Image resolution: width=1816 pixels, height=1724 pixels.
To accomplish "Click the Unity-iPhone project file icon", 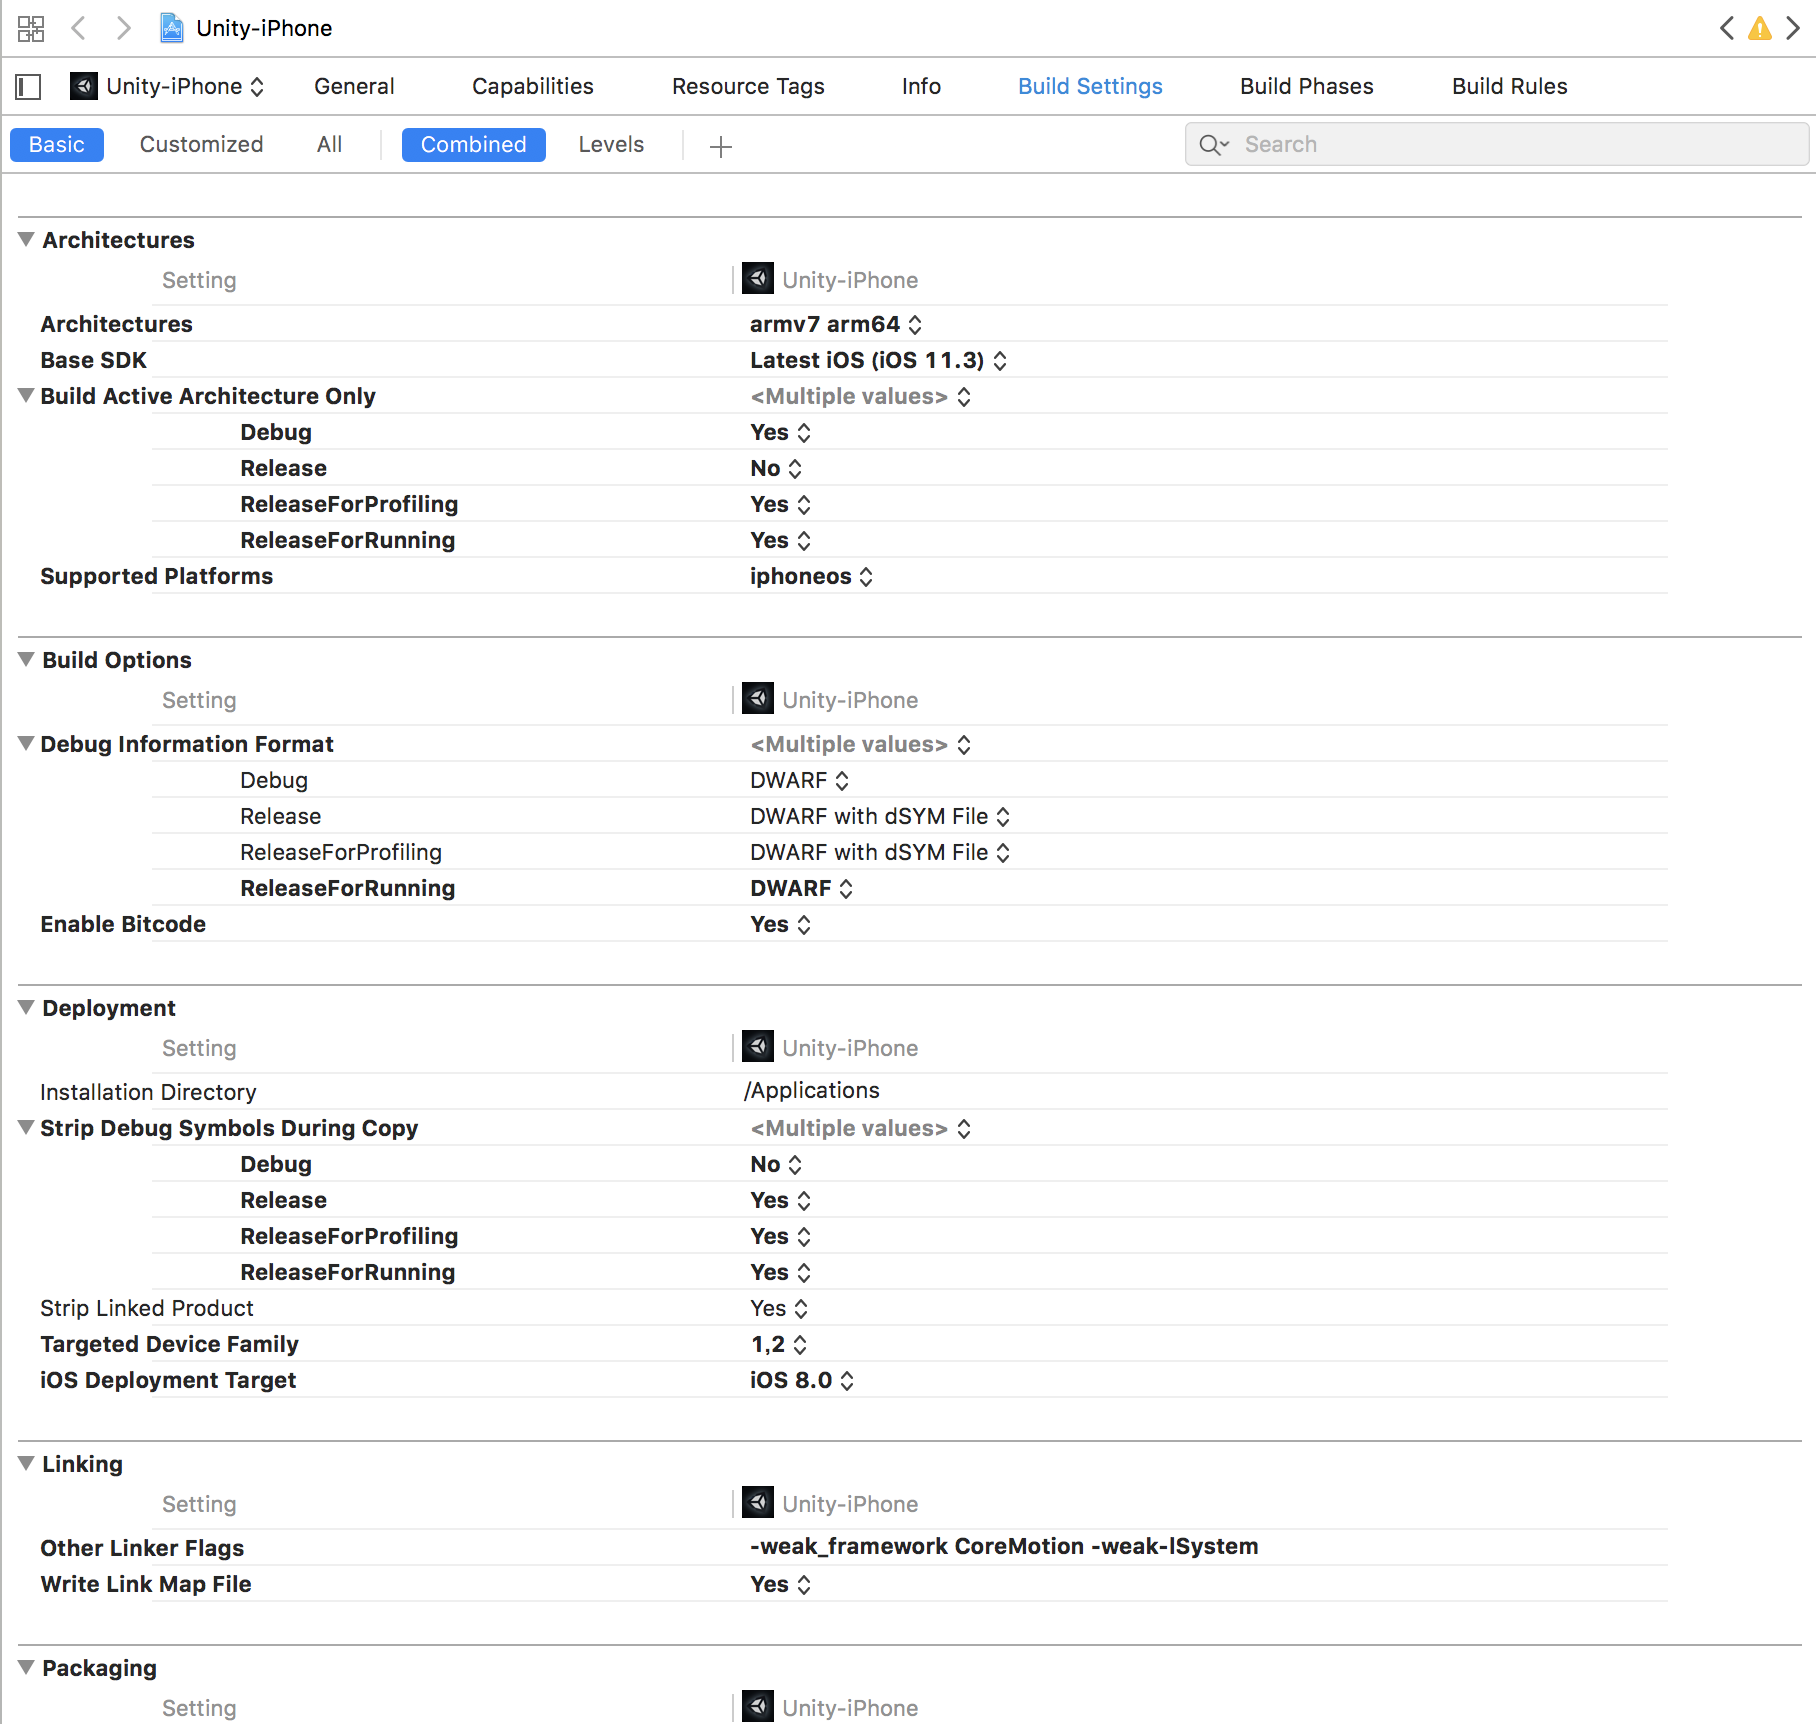I will tap(172, 28).
